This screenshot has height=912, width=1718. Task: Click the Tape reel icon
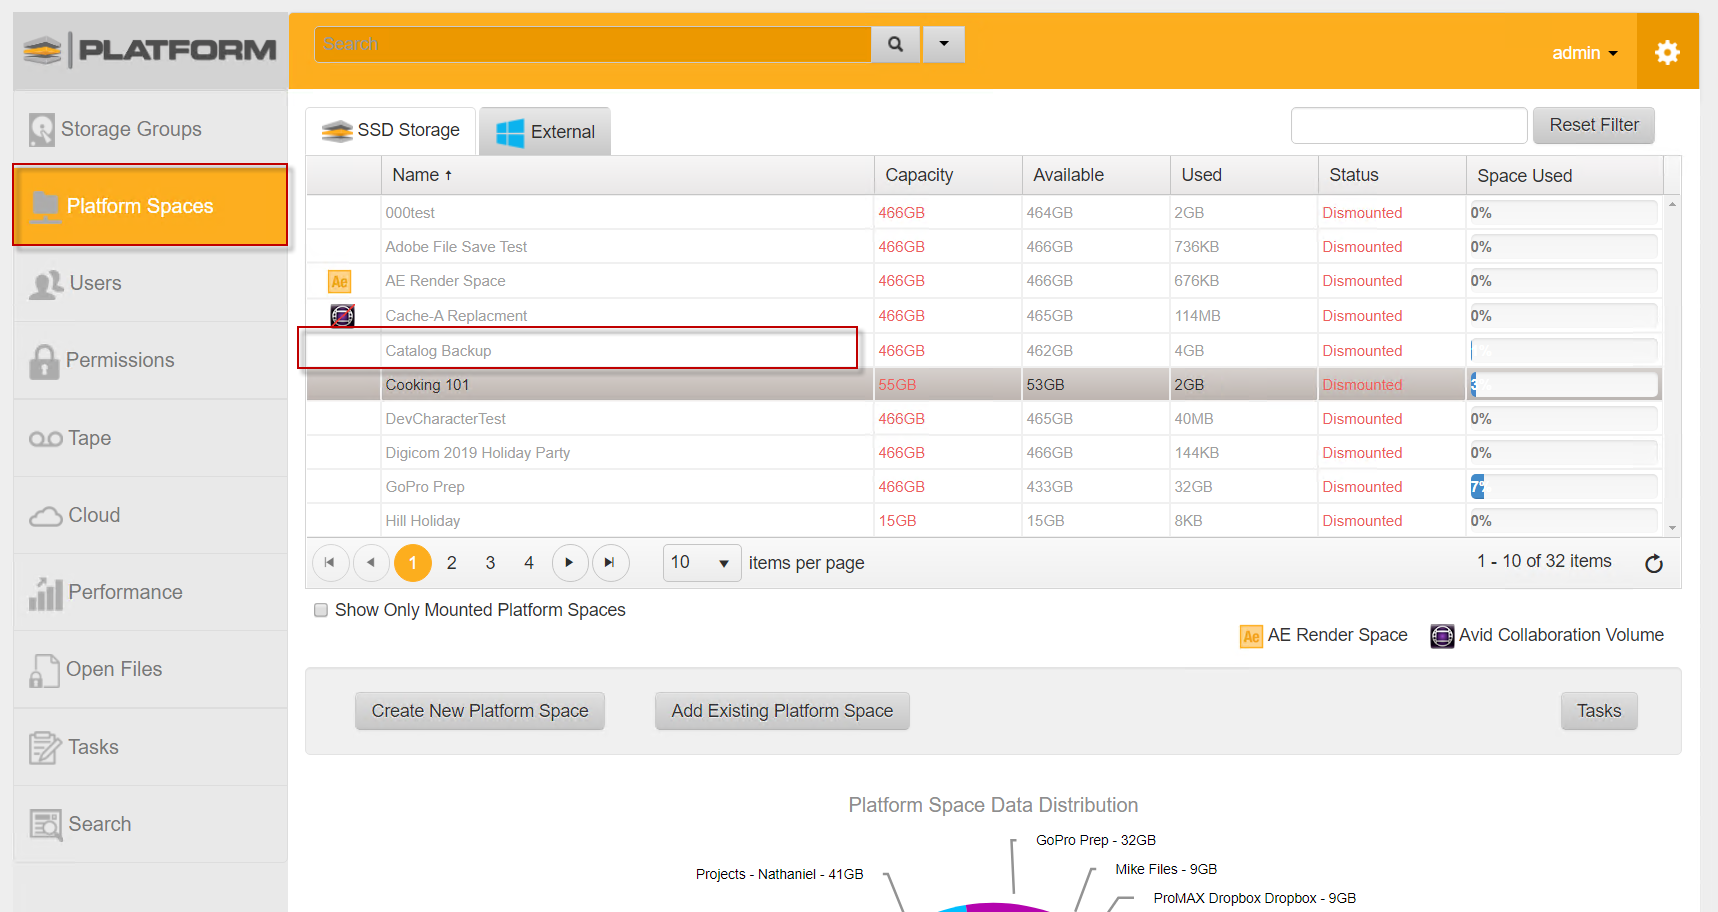[46, 439]
